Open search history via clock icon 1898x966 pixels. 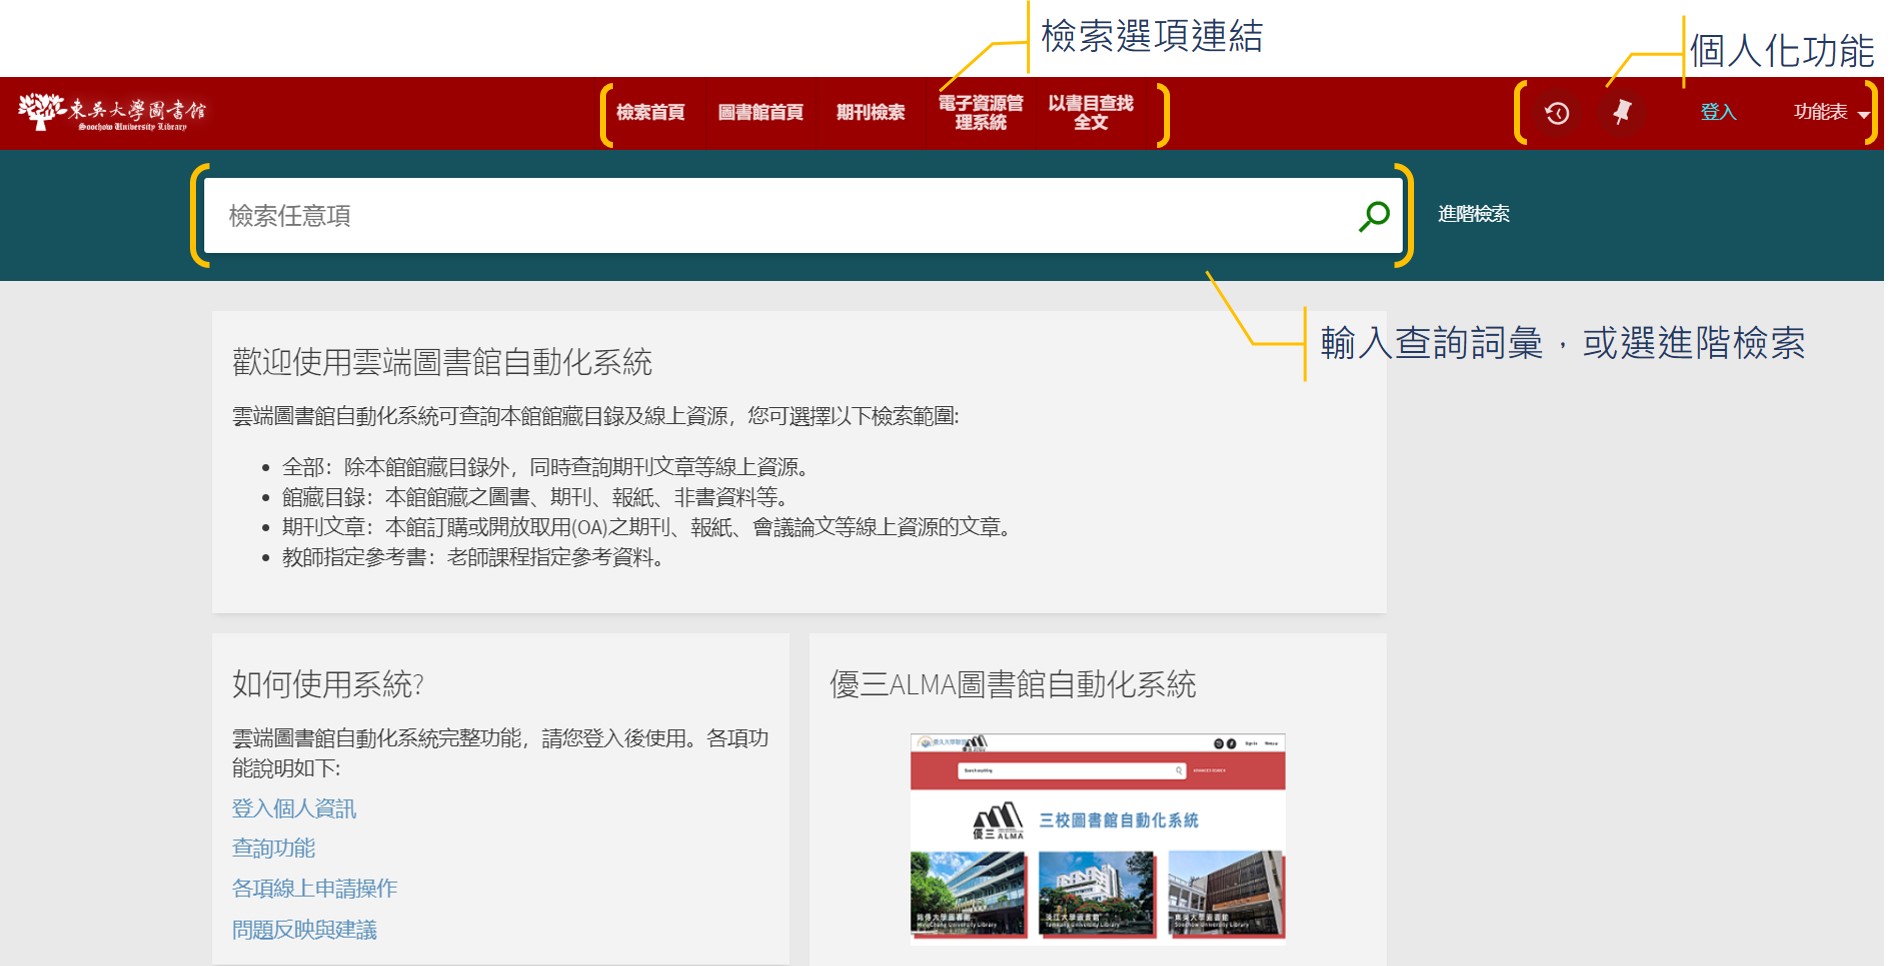click(1556, 113)
